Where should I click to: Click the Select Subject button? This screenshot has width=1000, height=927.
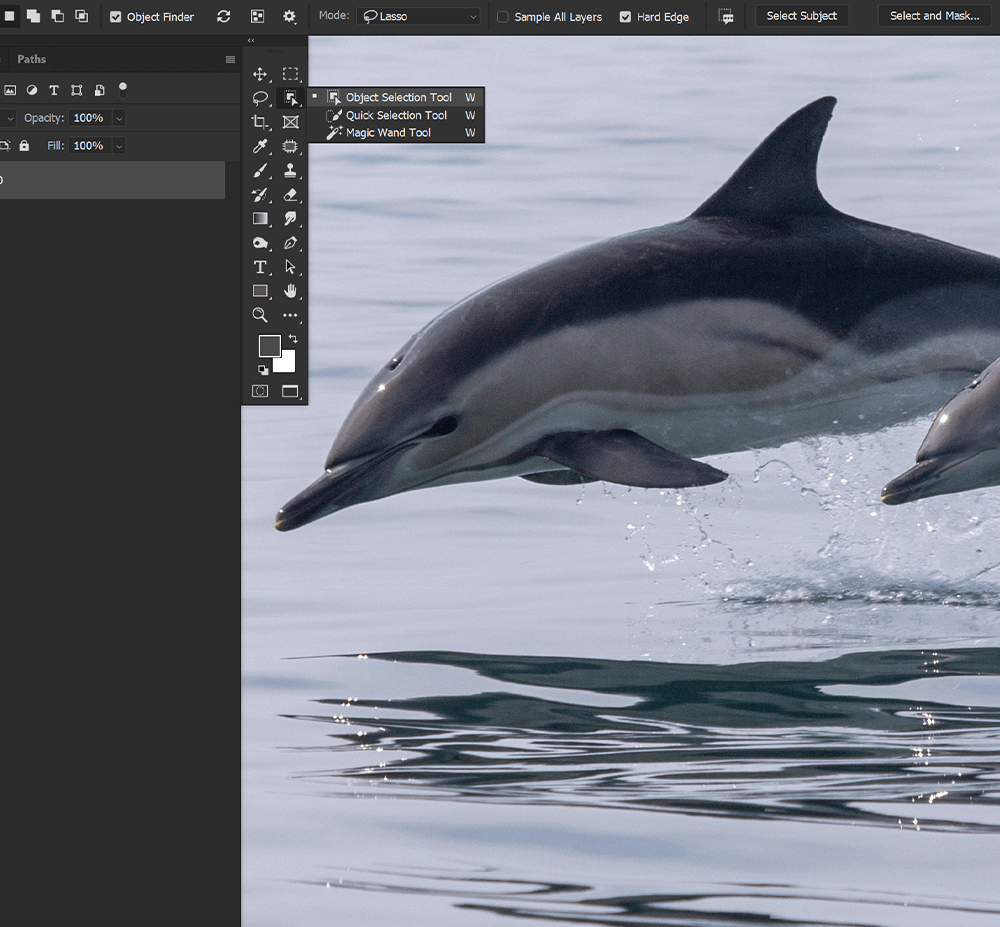point(802,16)
